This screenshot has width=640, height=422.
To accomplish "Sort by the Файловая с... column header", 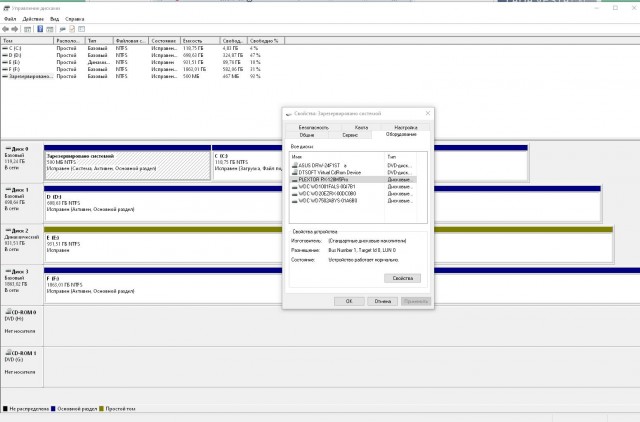I will (131, 41).
